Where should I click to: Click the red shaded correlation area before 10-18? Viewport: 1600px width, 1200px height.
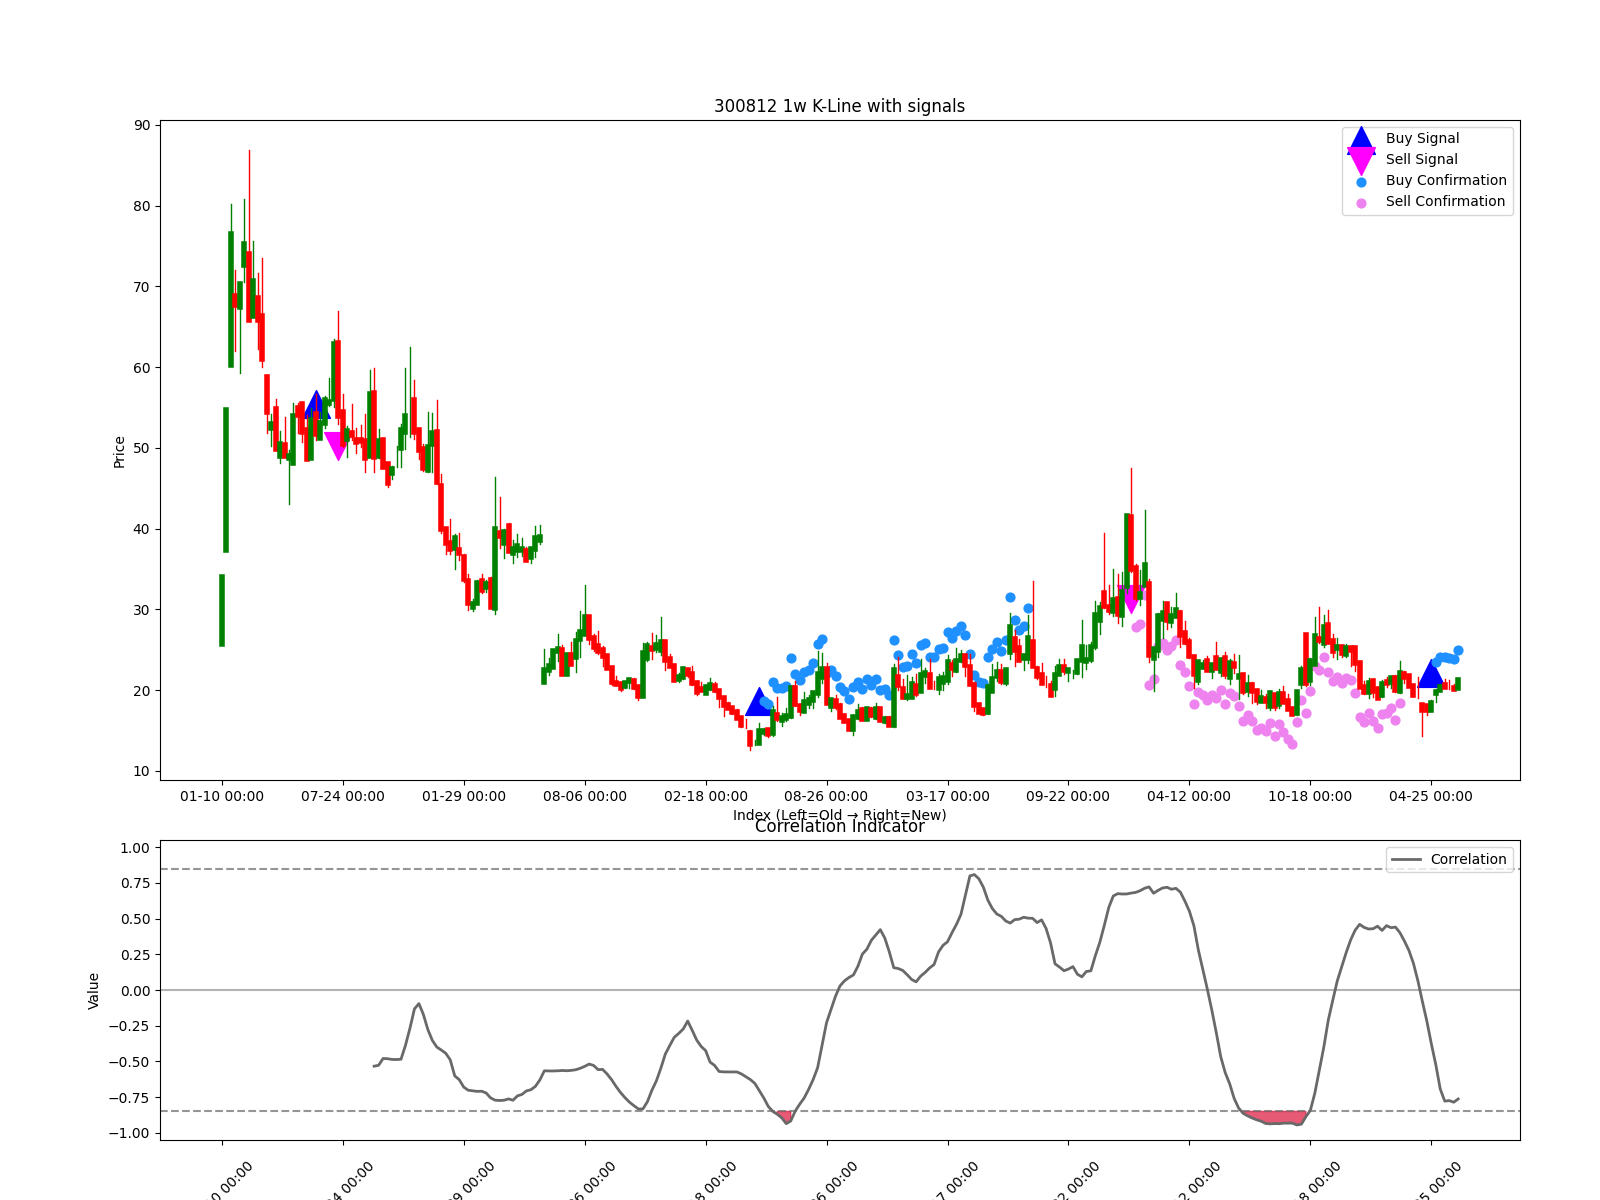[1274, 1117]
